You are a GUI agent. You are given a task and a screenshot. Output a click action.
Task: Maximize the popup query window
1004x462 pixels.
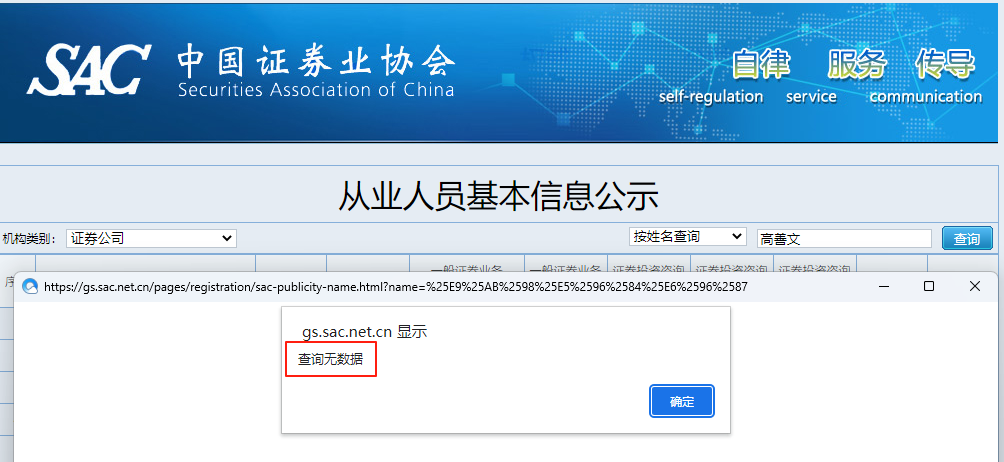click(928, 286)
